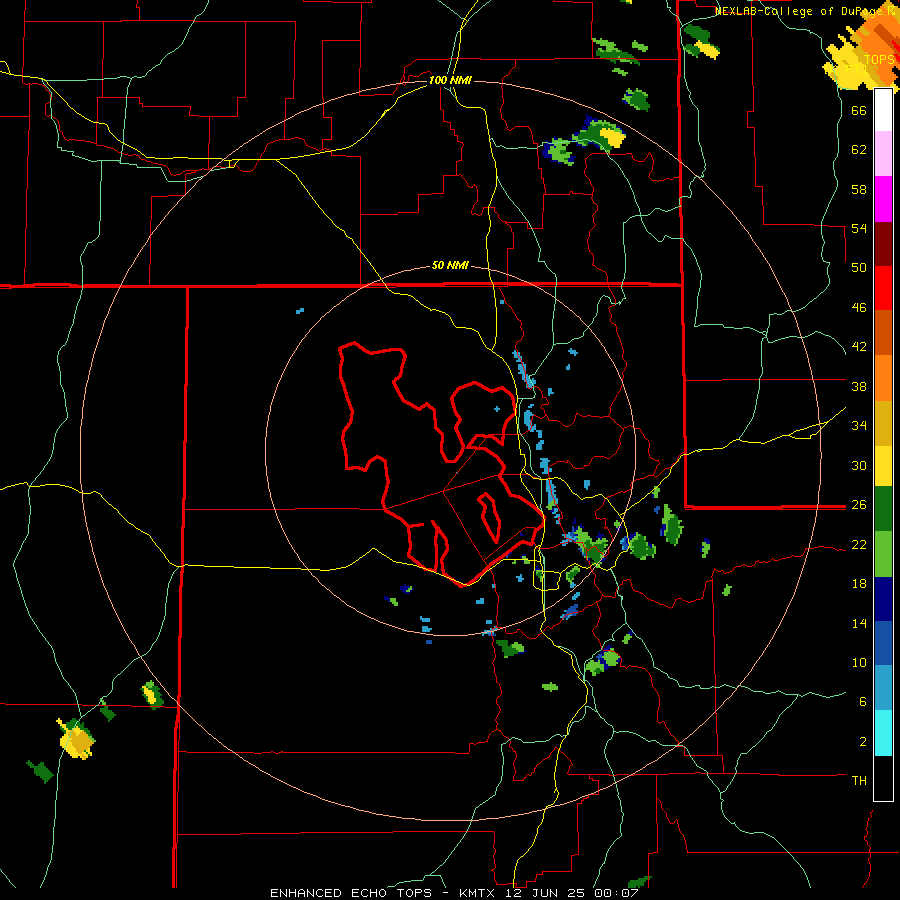Click the legend value '34'
The height and width of the screenshot is (900, 900).
point(859,426)
